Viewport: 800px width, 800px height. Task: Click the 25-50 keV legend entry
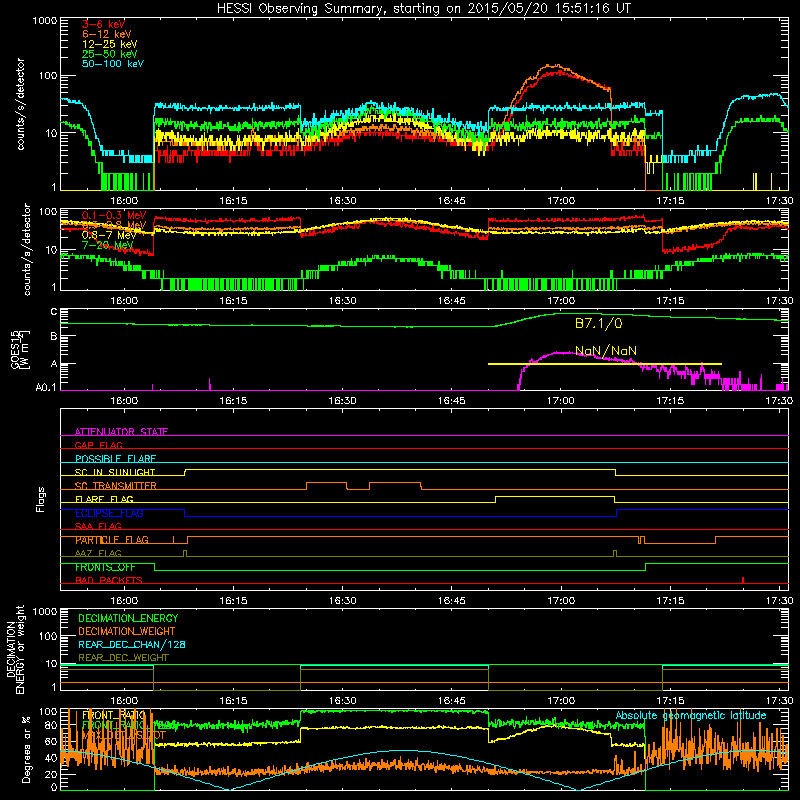click(110, 54)
